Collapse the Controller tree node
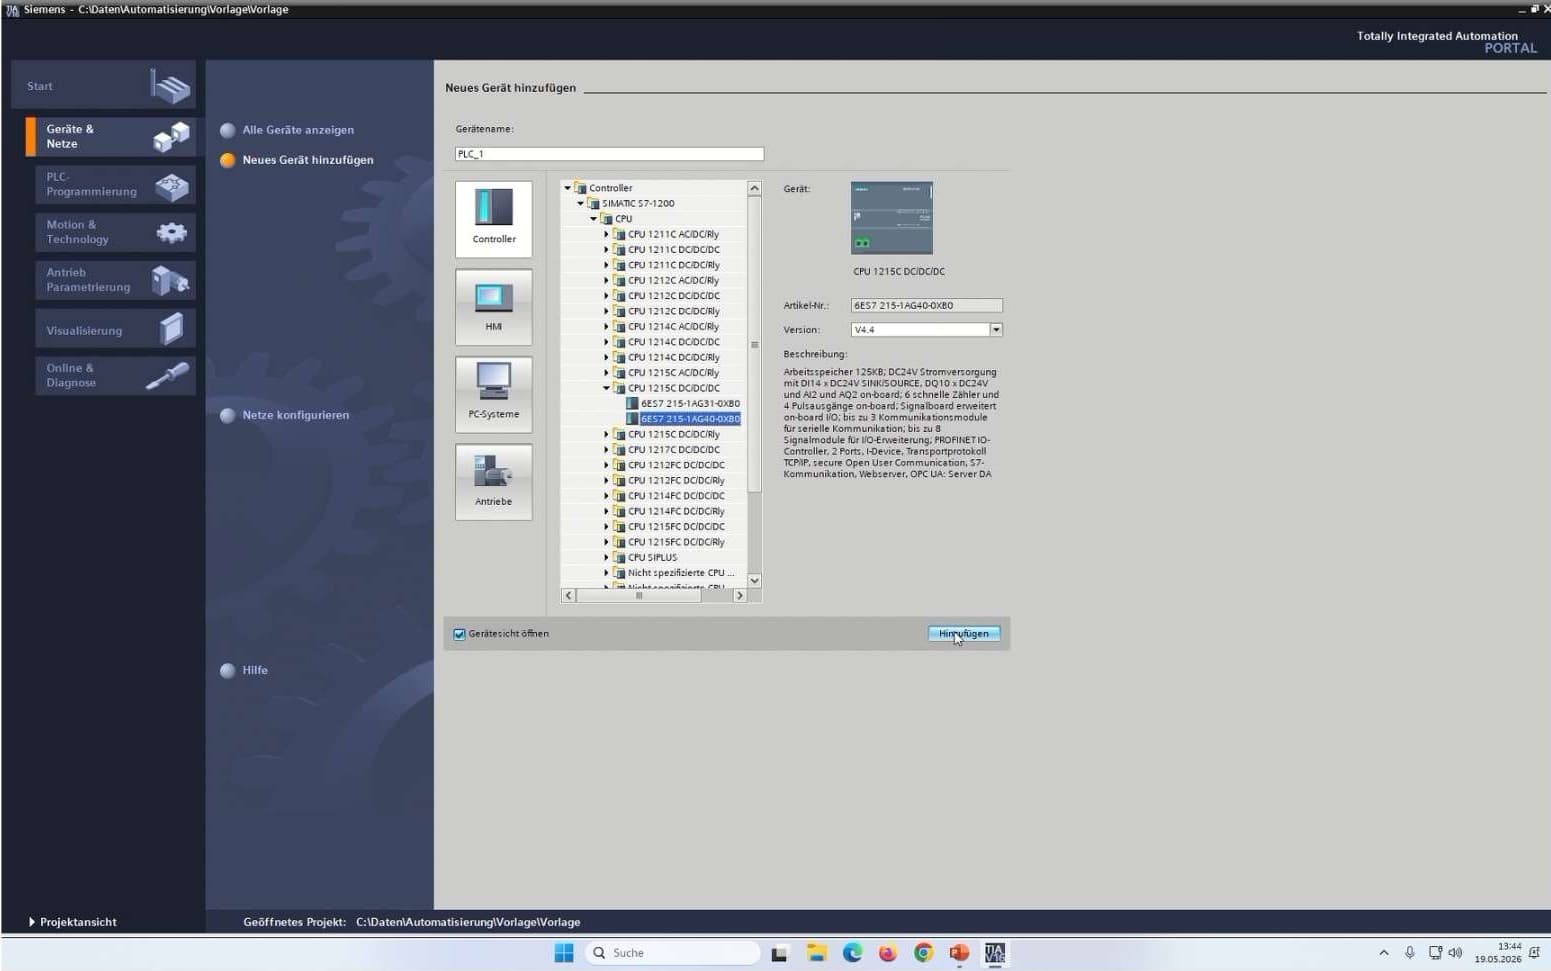This screenshot has width=1551, height=971. [x=568, y=188]
